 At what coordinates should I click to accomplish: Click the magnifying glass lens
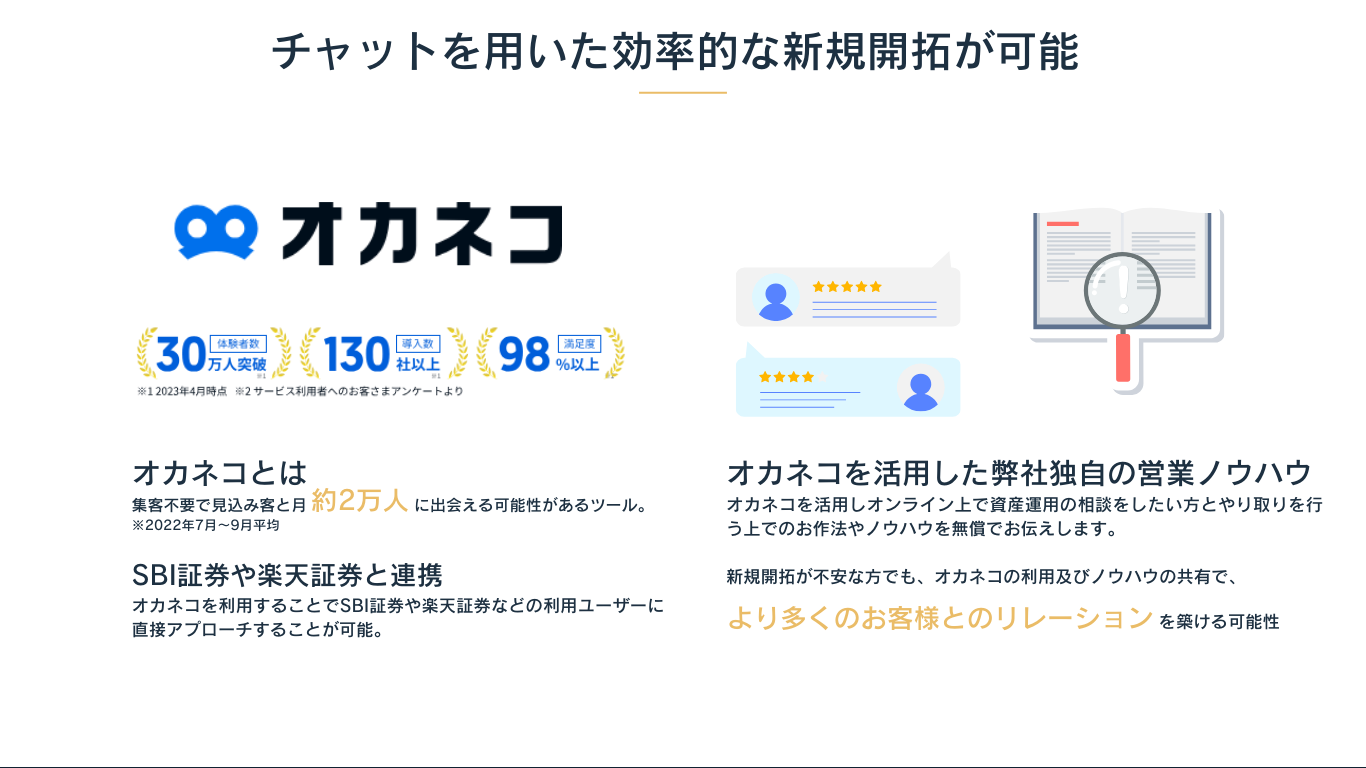[1122, 289]
